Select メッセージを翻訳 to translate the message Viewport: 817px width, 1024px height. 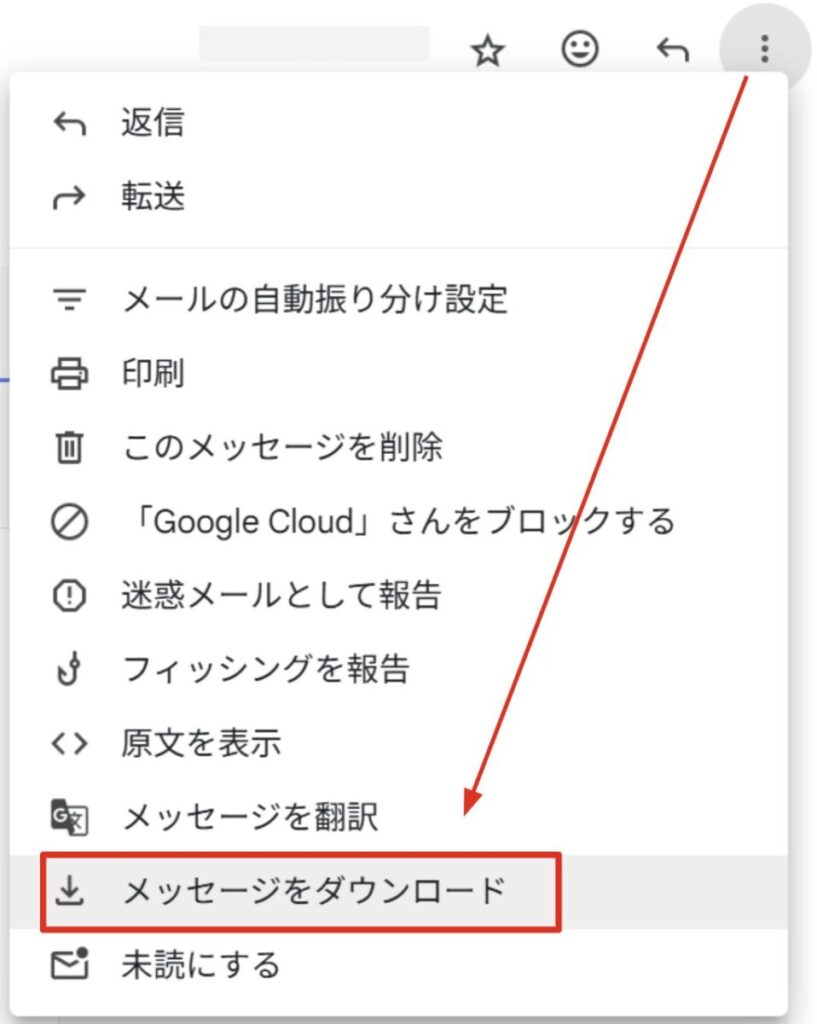pyautogui.click(x=250, y=817)
